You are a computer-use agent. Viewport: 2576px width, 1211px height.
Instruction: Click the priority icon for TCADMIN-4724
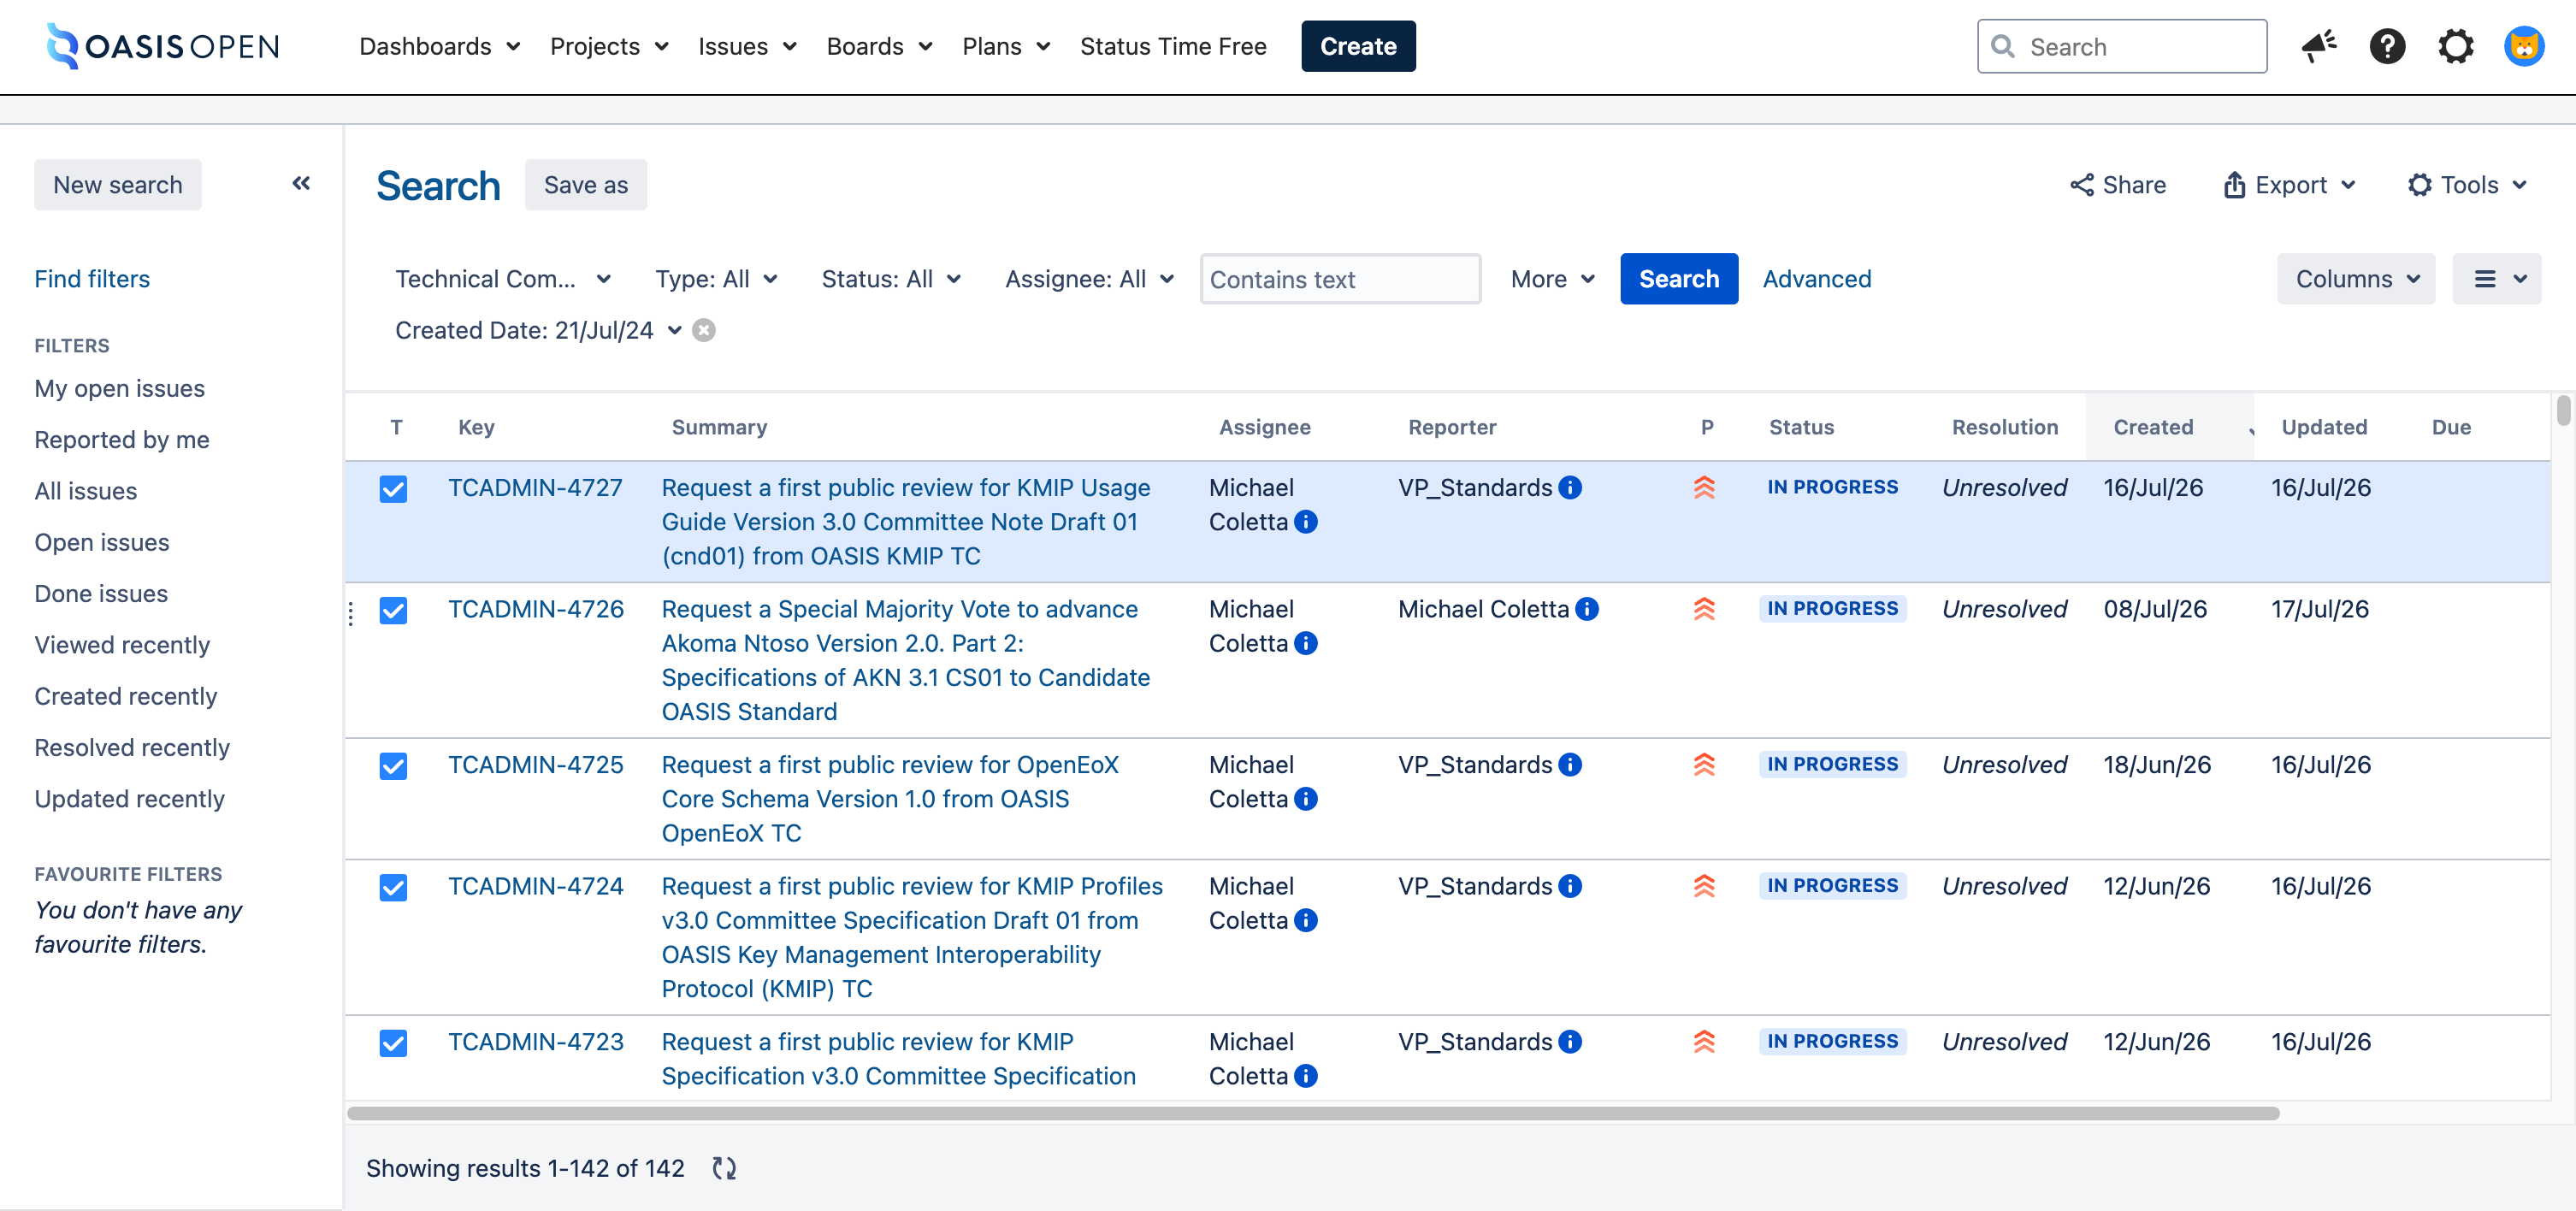[x=1704, y=885]
